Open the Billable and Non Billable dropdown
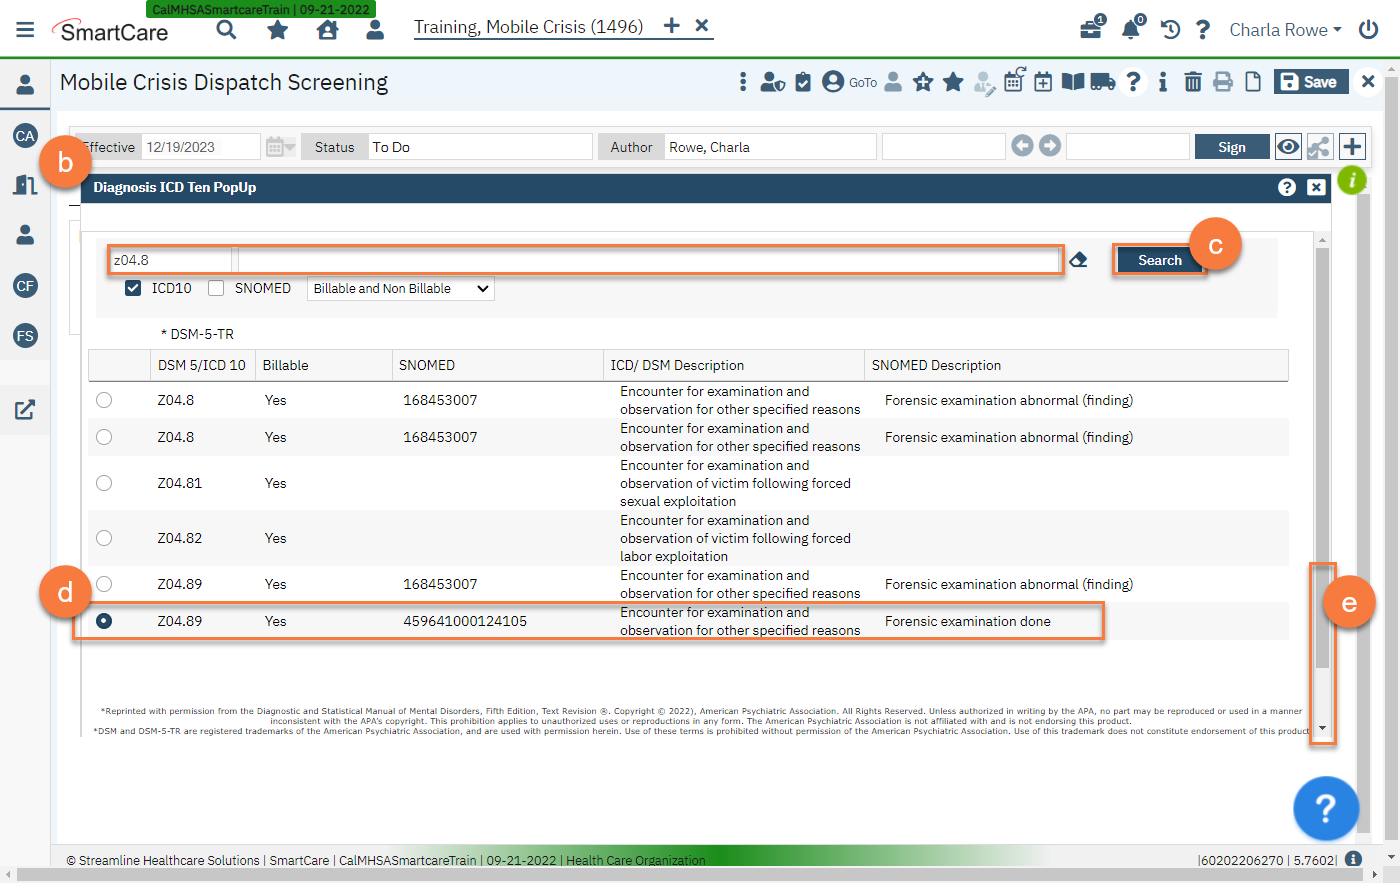Screen dimensions: 1400x883 pyautogui.click(x=400, y=288)
